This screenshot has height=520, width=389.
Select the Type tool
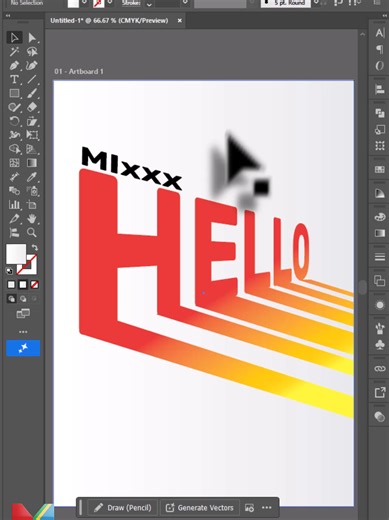point(14,79)
